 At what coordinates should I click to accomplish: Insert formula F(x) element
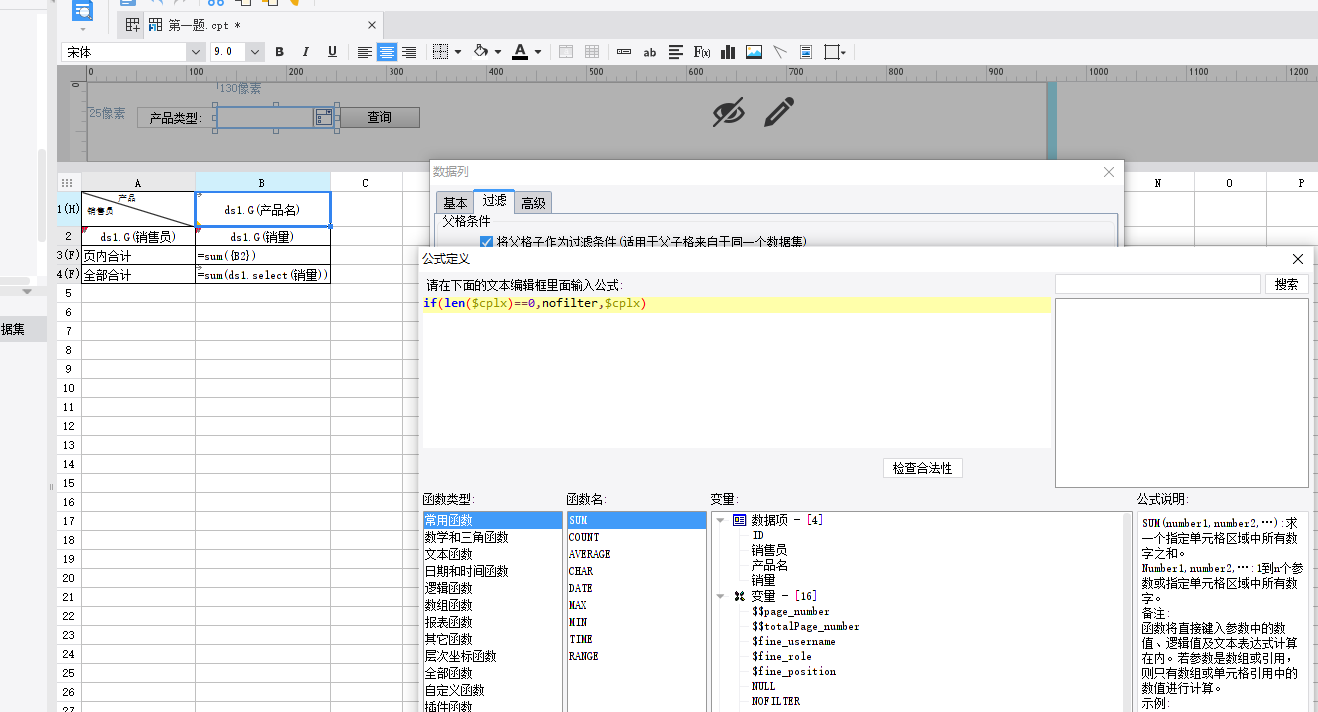[702, 52]
